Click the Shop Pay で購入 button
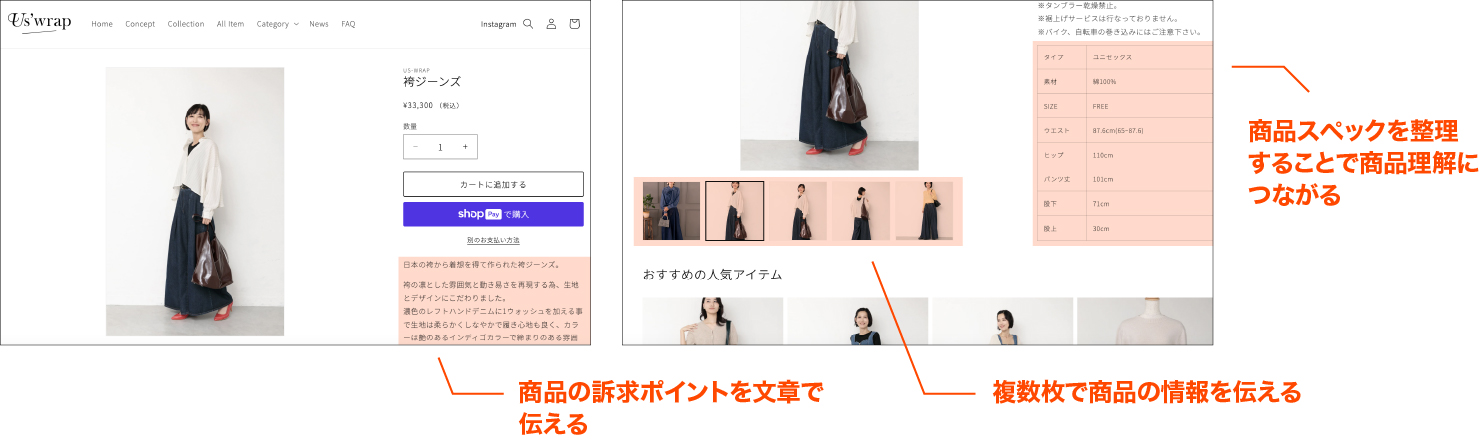The height and width of the screenshot is (446, 1480). [493, 214]
